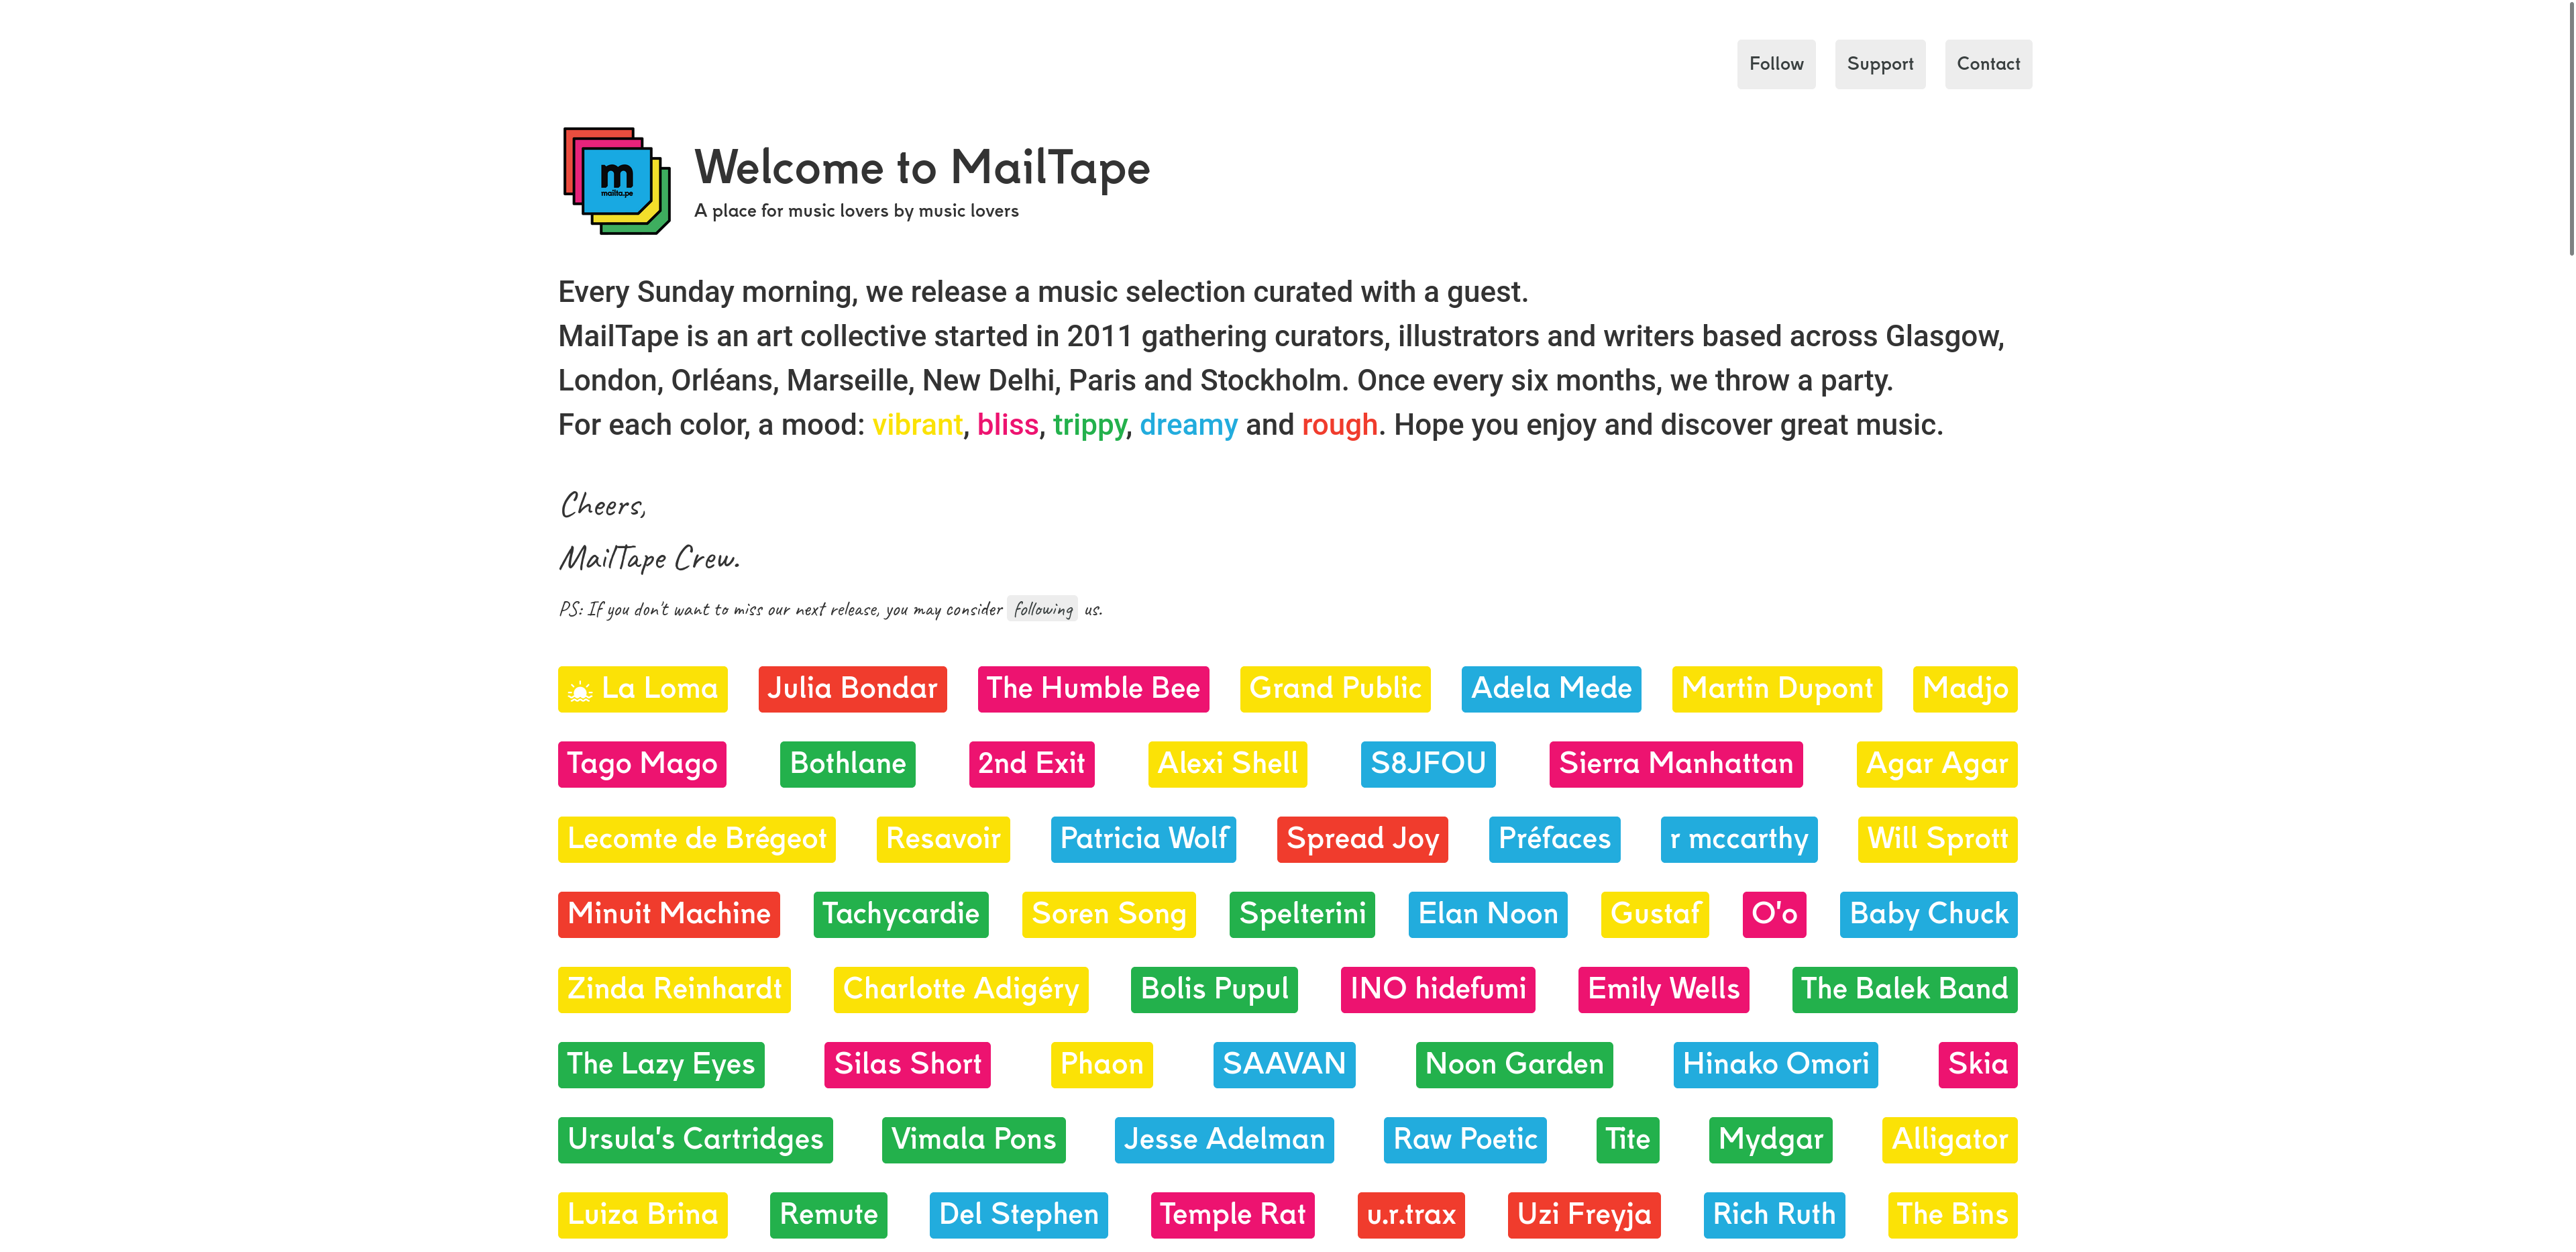This screenshot has width=2576, height=1252.
Task: Choose the SAAVAN tag
Action: [x=1284, y=1064]
